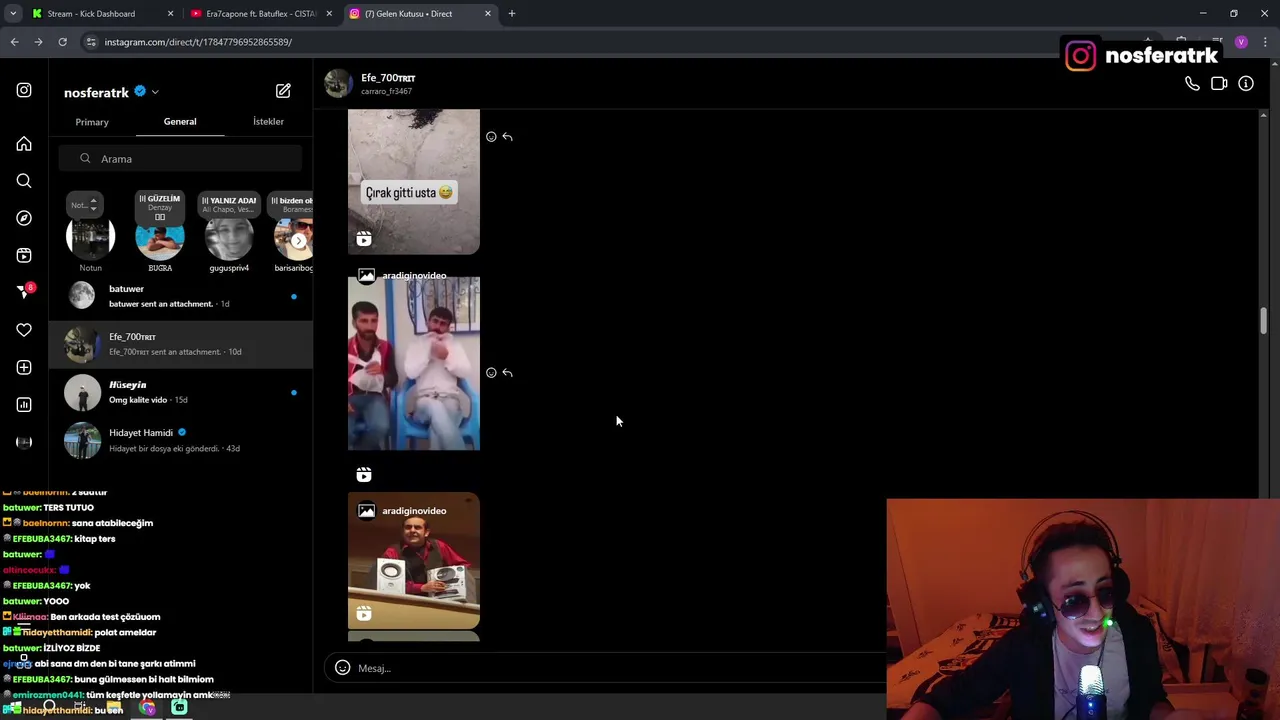Switch to the Primary inbox tab

point(92,122)
